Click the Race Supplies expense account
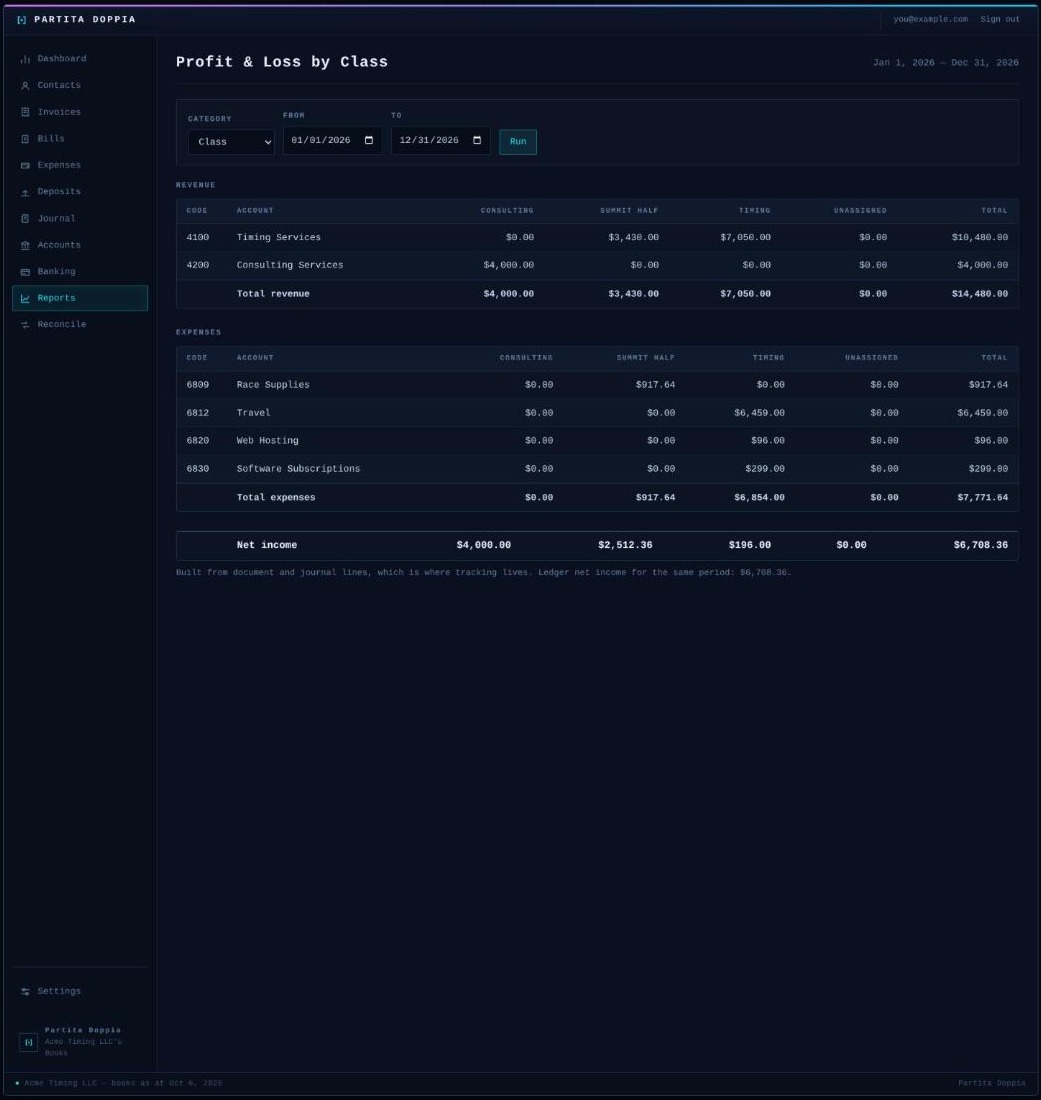The height and width of the screenshot is (1100, 1041). point(273,385)
